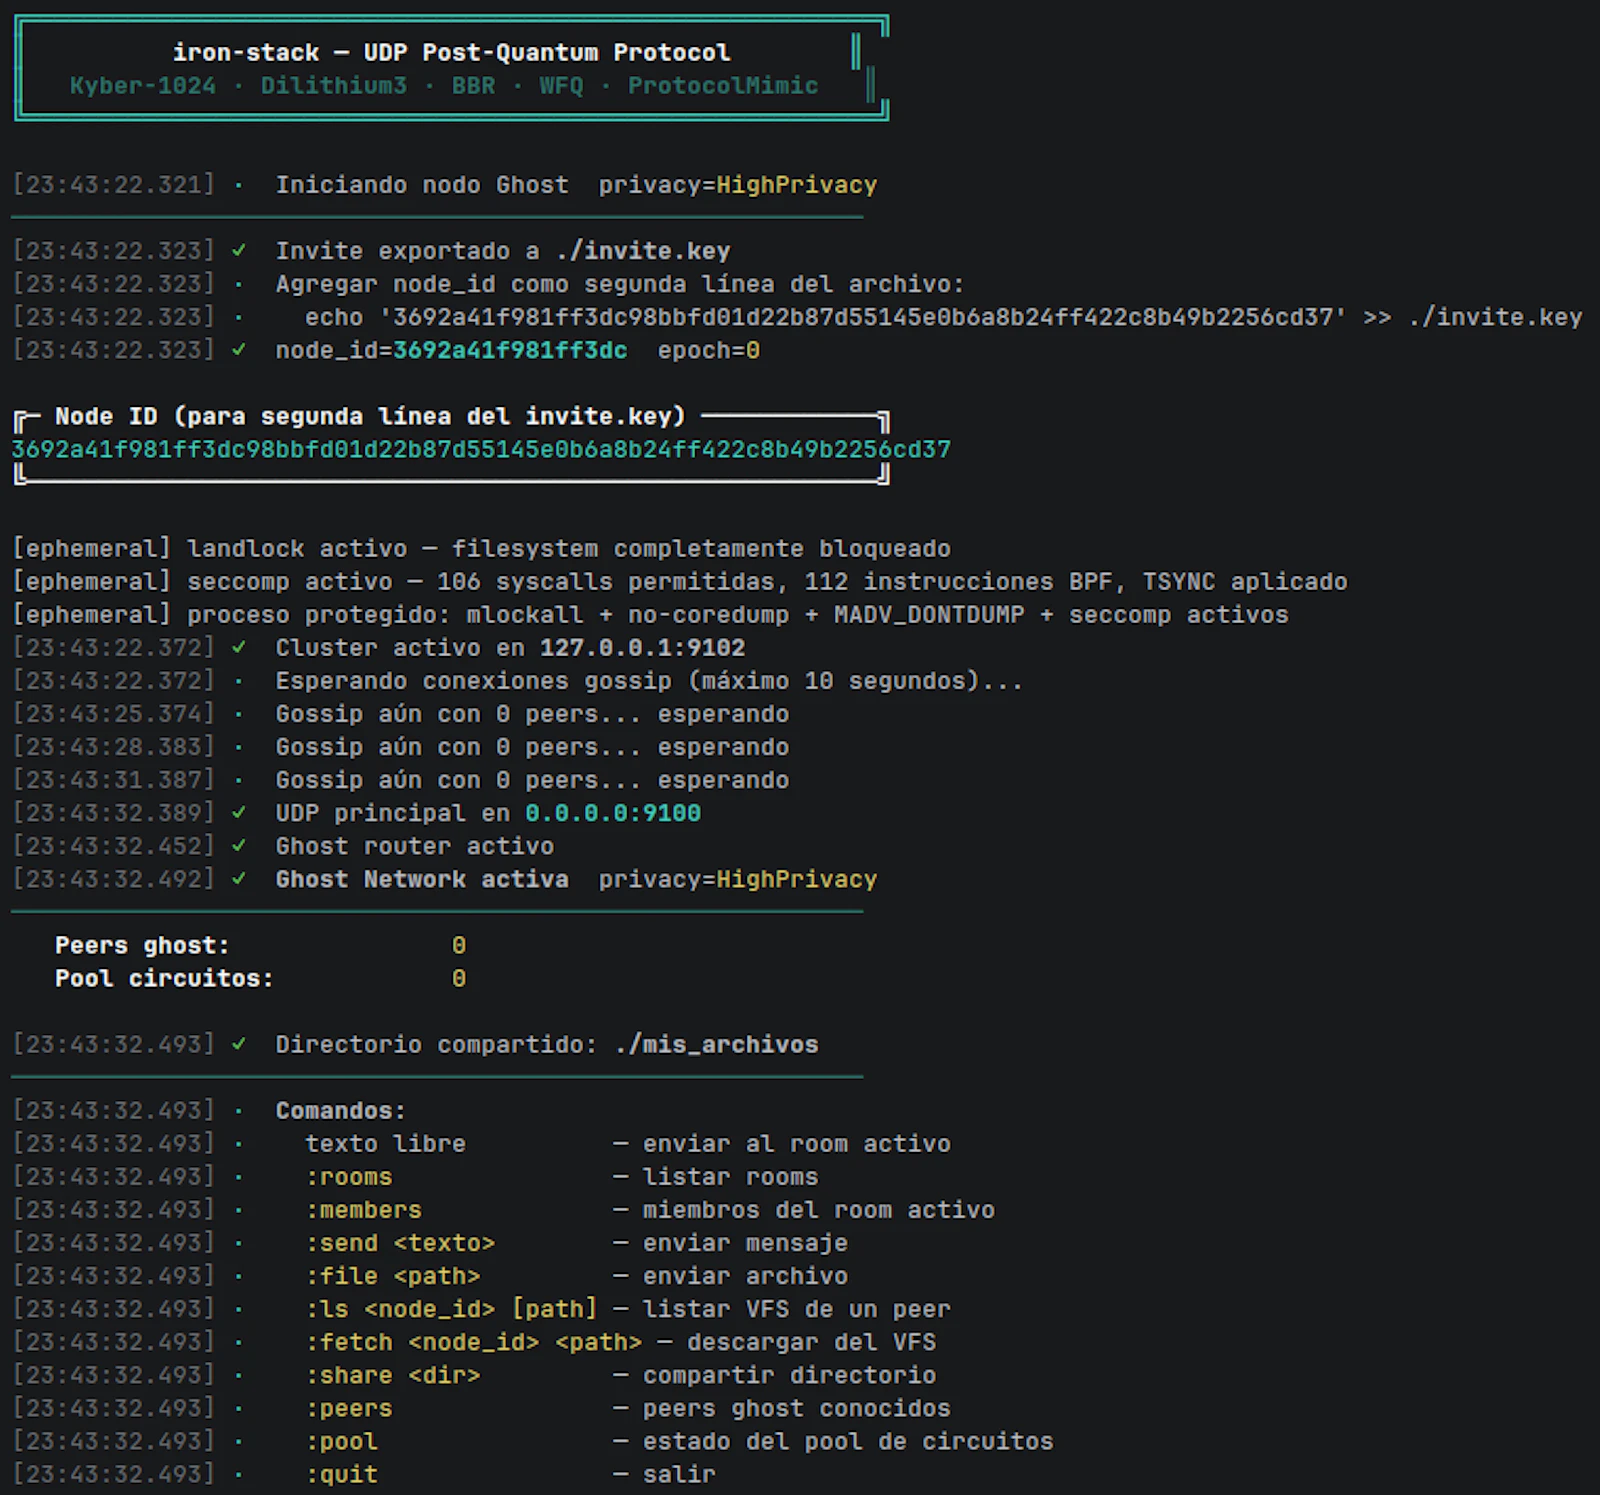
Task: Click the './invite.key' path in Invite exportado line
Action: pyautogui.click(x=643, y=251)
